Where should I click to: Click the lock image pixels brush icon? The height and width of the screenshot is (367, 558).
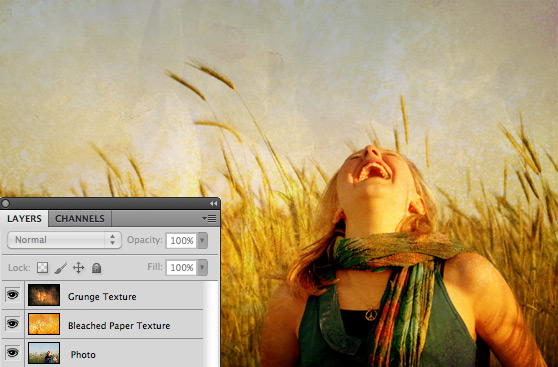(x=60, y=268)
